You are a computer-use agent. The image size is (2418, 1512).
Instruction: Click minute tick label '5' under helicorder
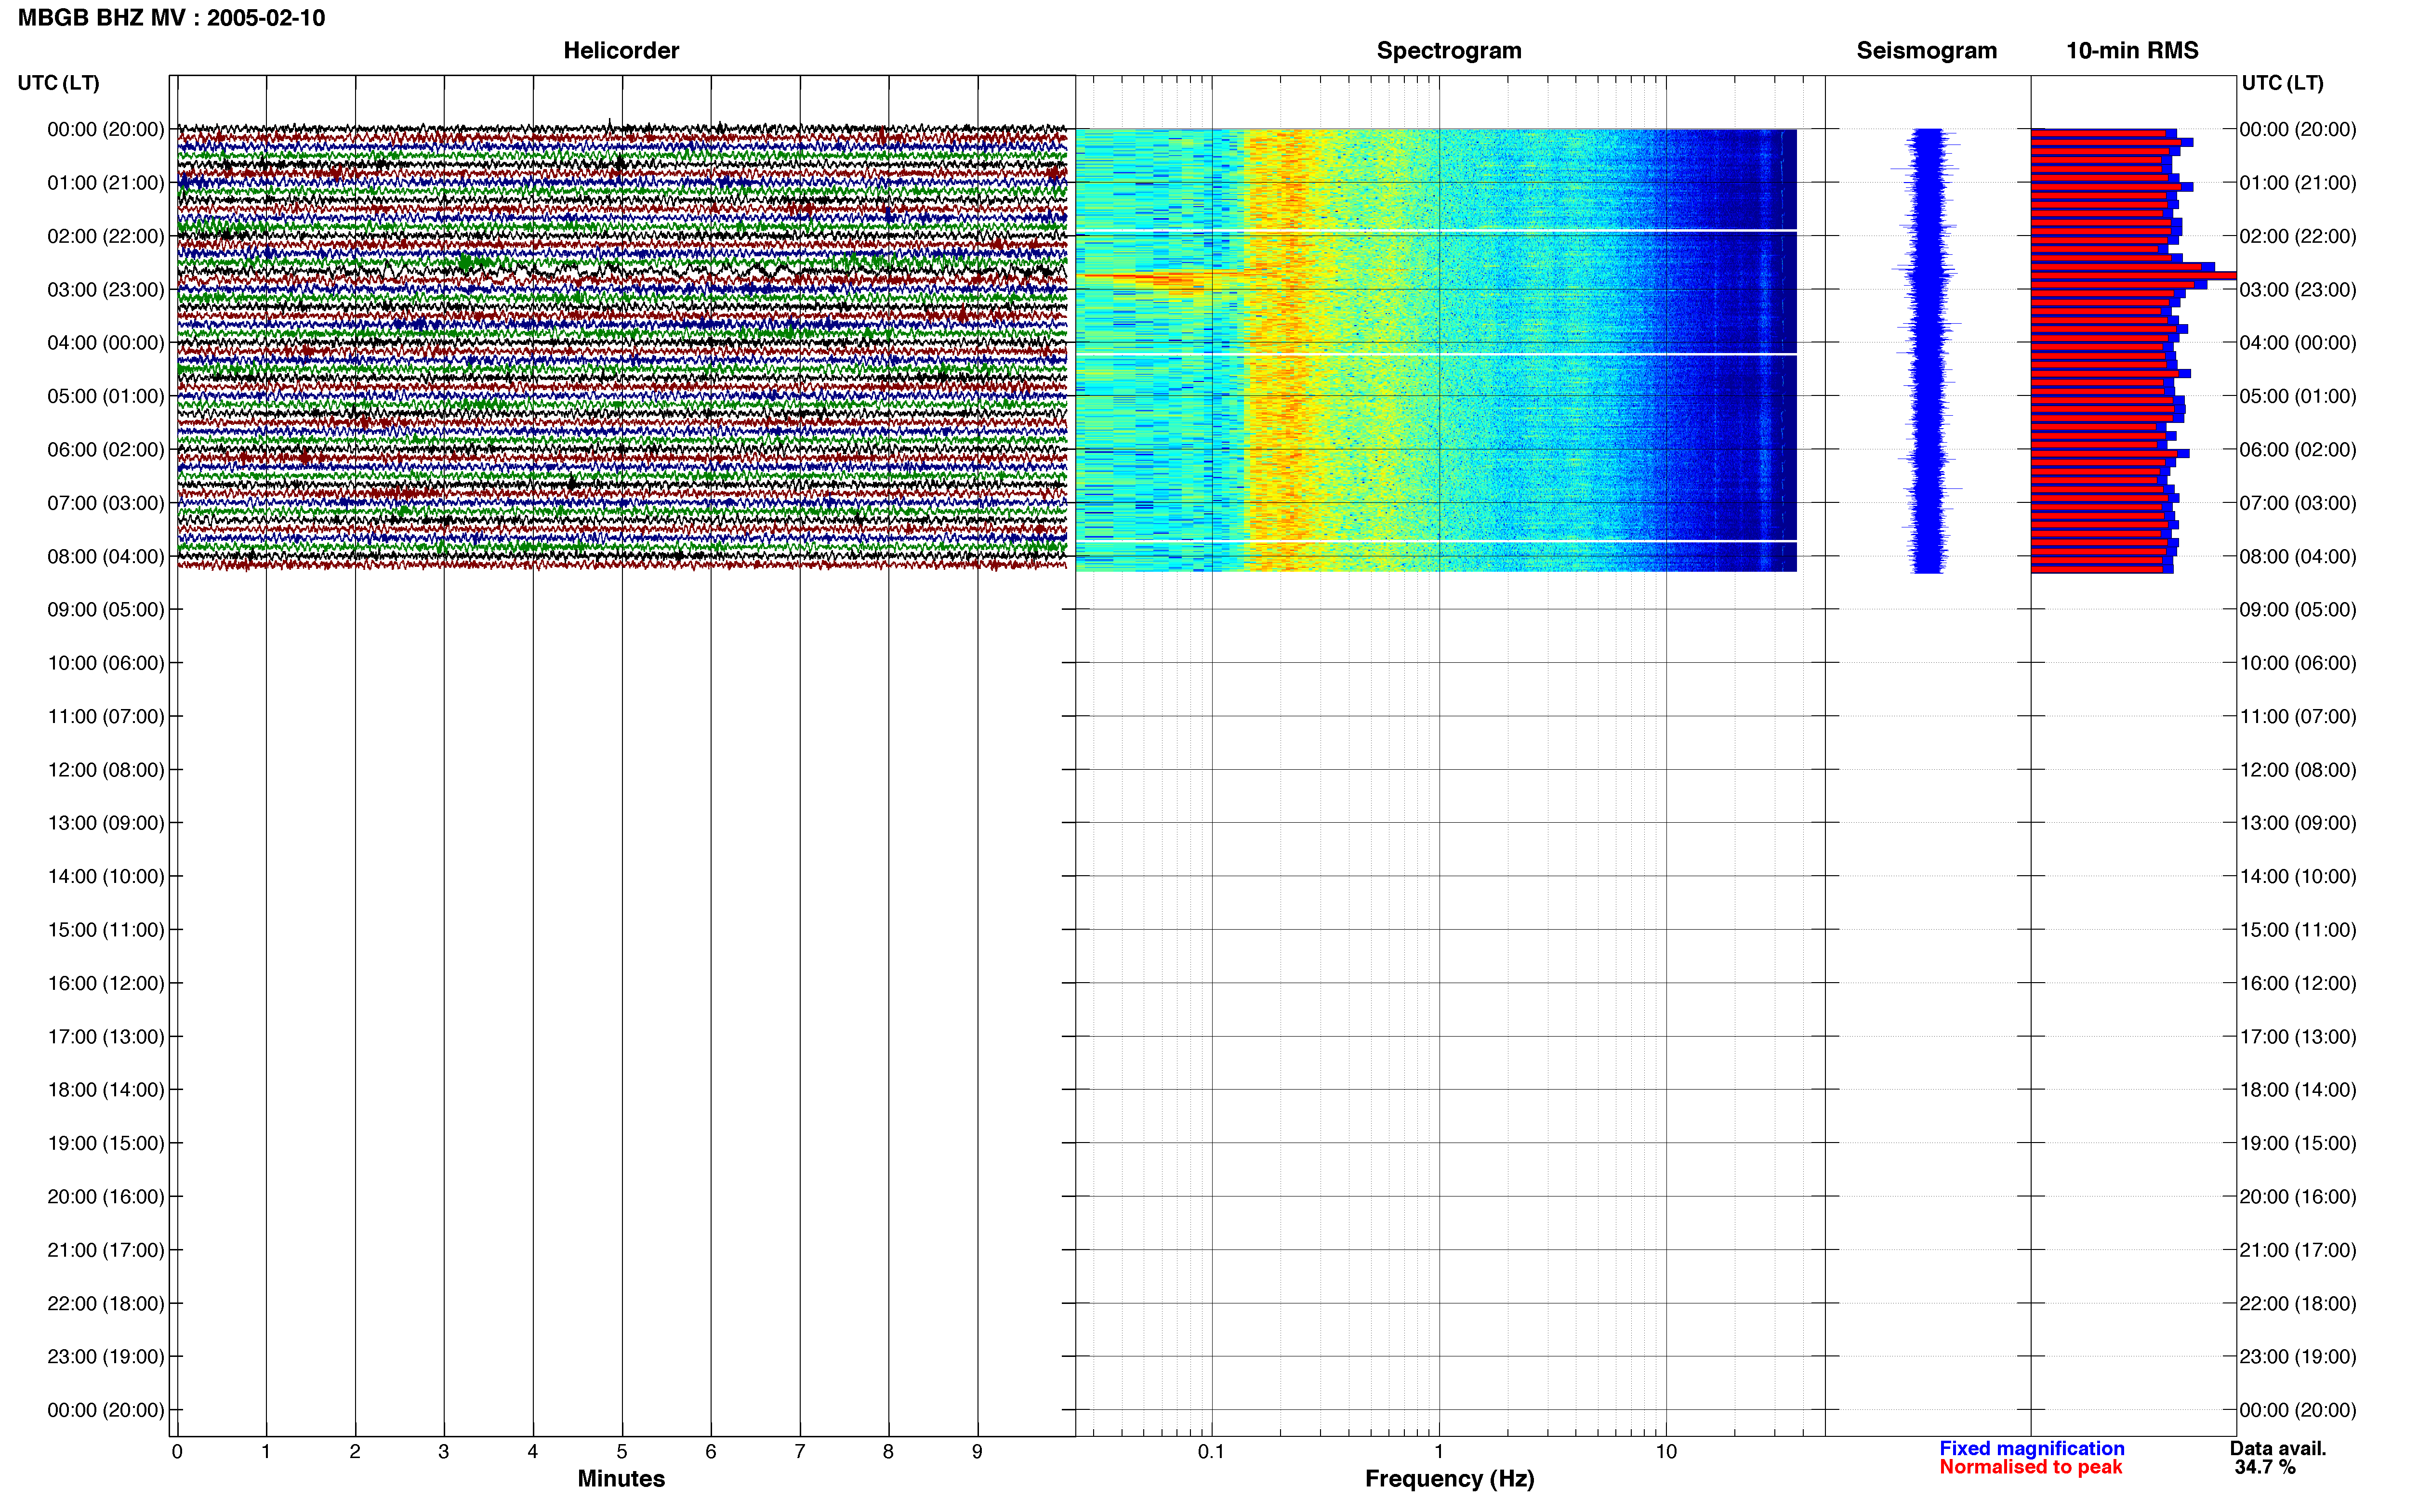pyautogui.click(x=622, y=1451)
